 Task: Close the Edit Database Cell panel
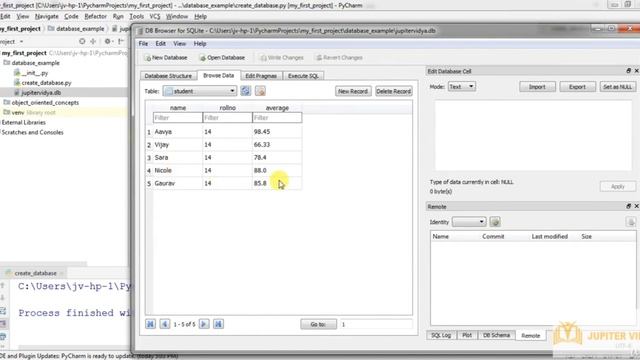click(636, 71)
